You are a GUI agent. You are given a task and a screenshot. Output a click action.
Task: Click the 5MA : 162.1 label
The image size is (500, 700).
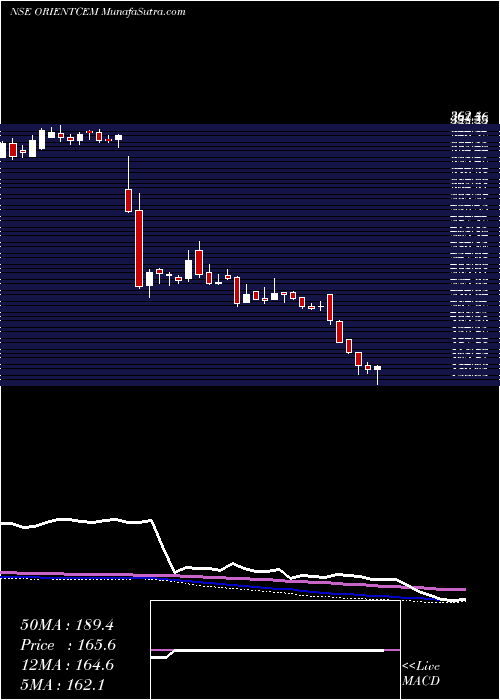[62, 684]
